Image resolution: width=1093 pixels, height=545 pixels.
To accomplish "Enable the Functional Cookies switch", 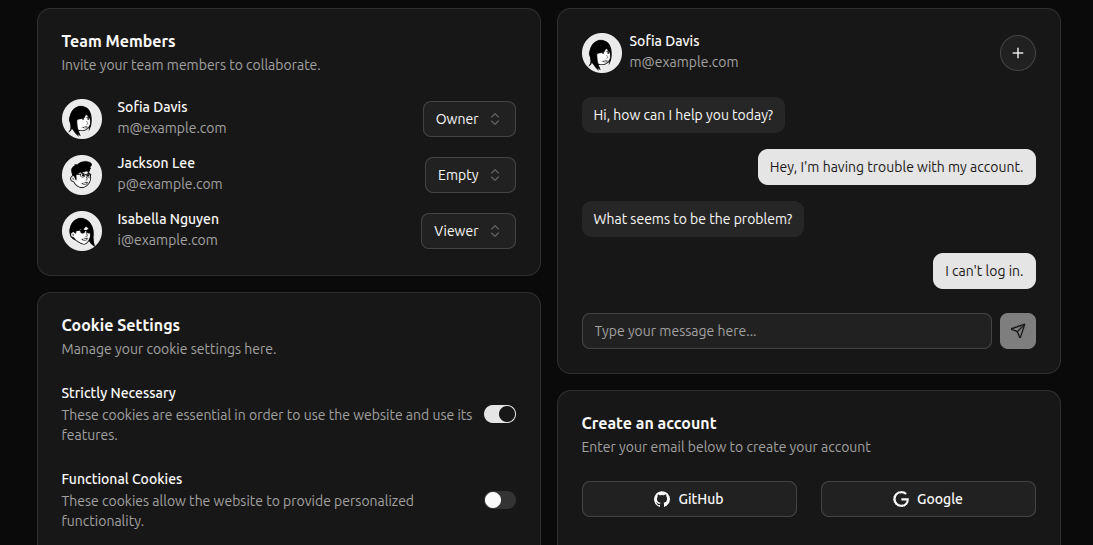I will pos(499,500).
